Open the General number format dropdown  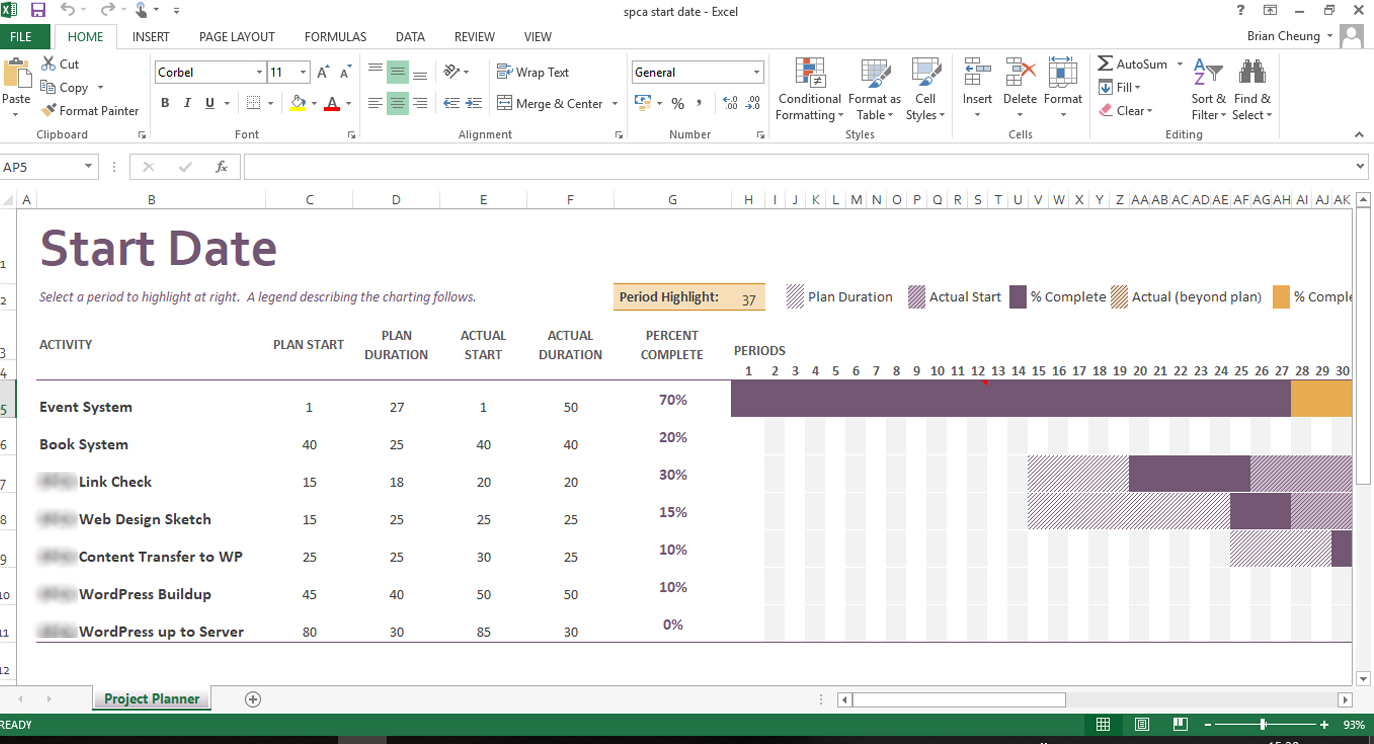[x=756, y=72]
